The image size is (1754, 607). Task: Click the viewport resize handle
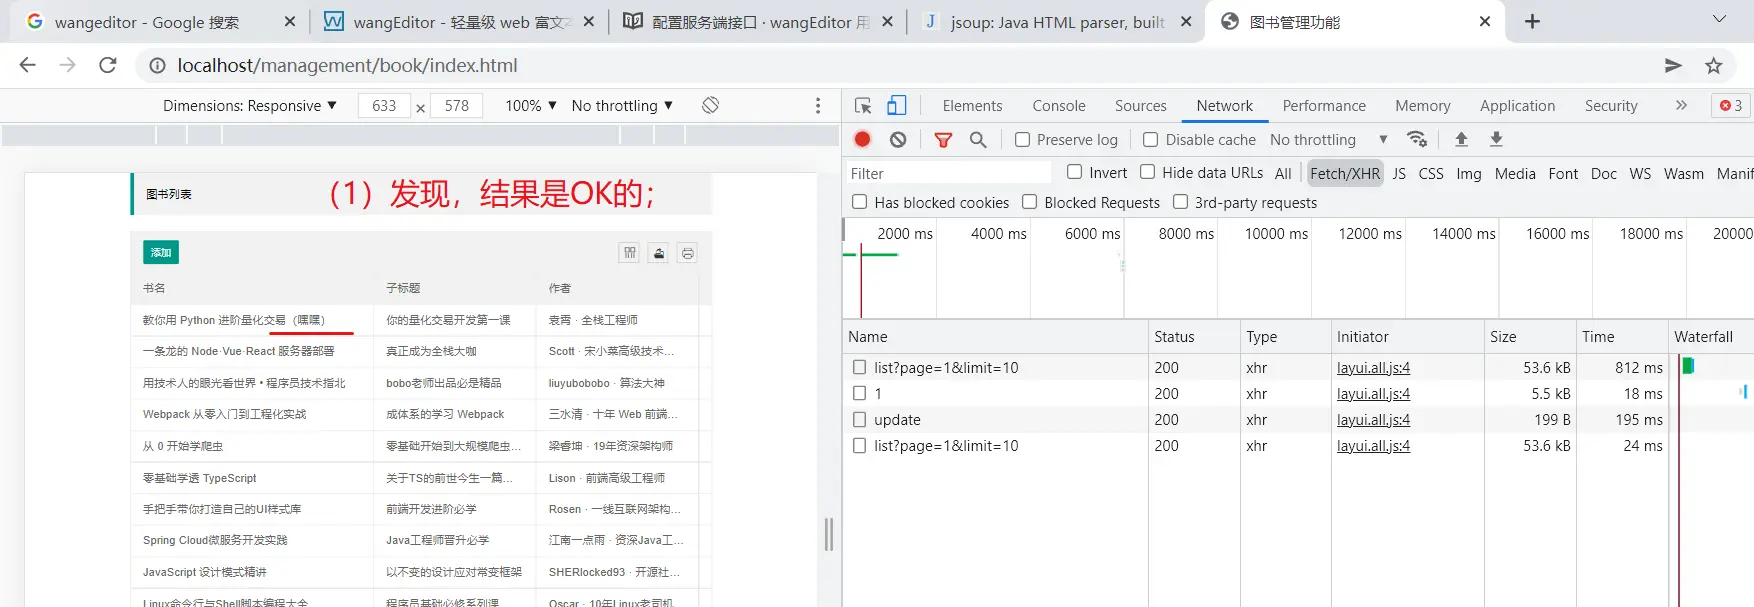pos(829,534)
